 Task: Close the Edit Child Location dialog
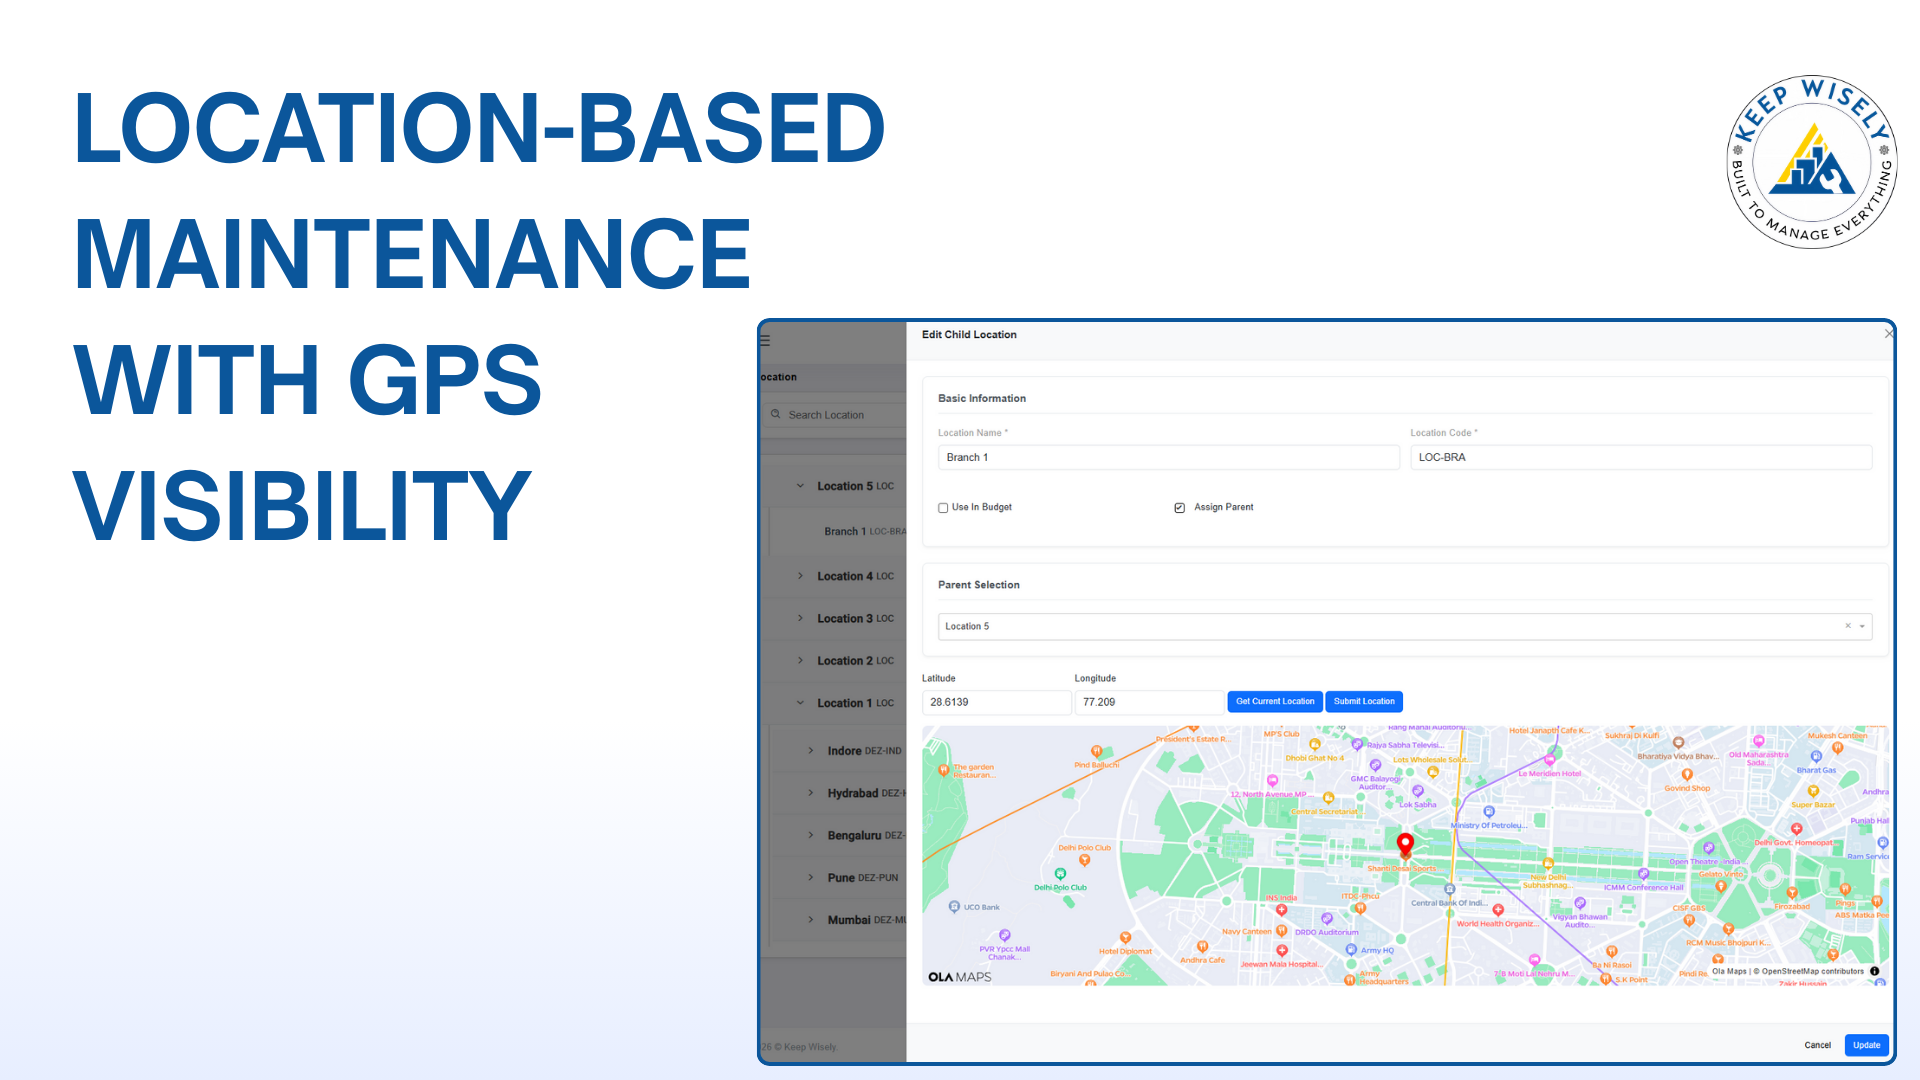pyautogui.click(x=1887, y=334)
